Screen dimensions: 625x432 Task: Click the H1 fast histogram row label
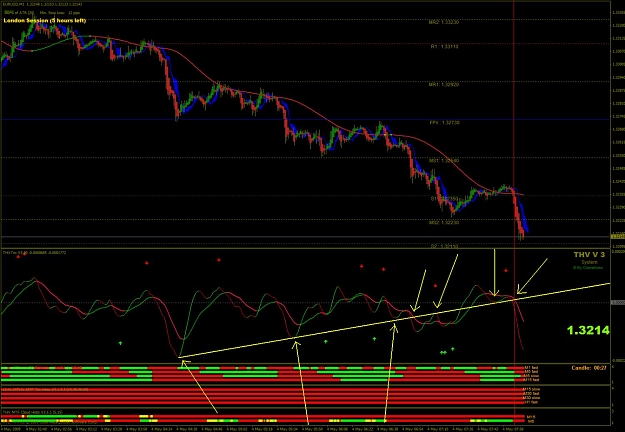(x=531, y=403)
